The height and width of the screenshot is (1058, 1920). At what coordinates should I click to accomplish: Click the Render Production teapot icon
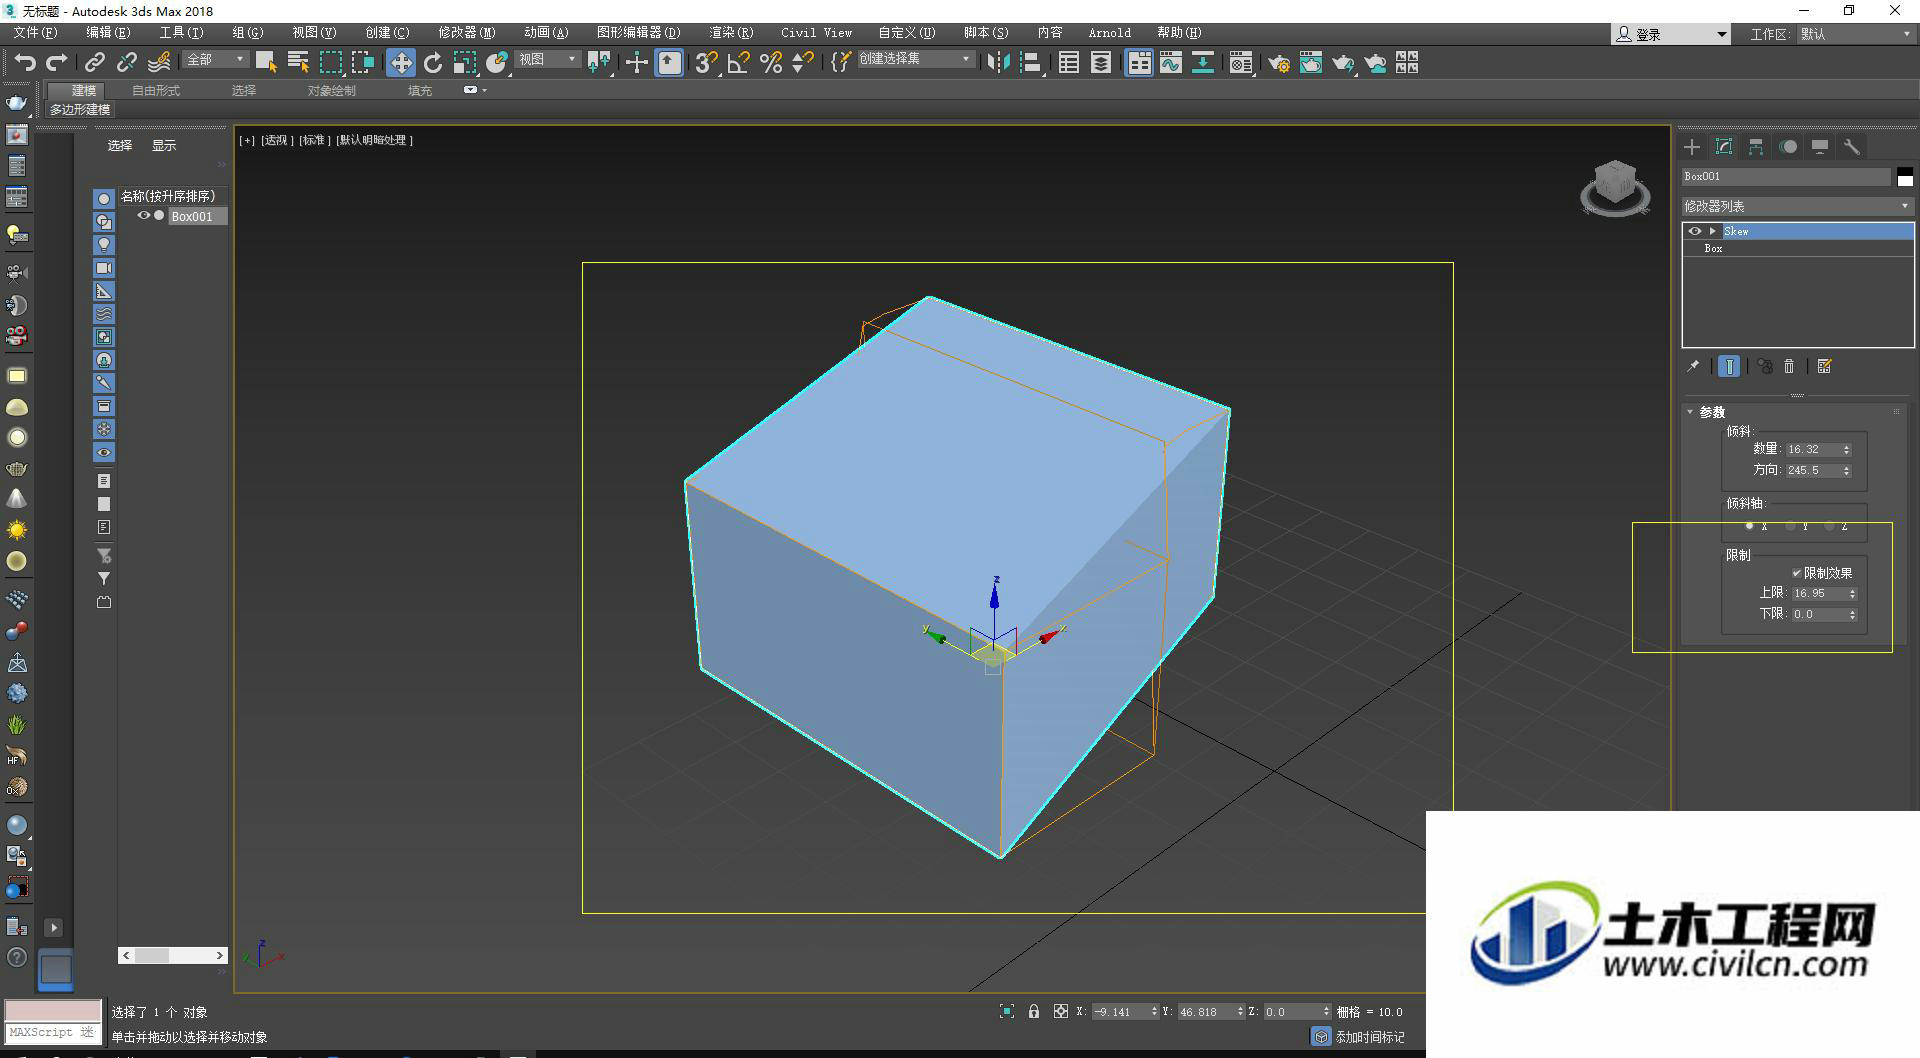tap(1343, 63)
